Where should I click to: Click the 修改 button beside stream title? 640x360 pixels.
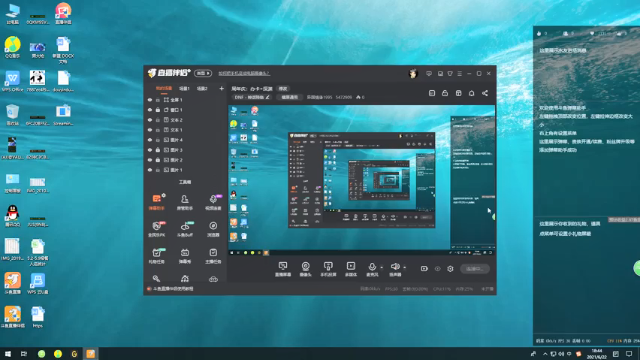pyautogui.click(x=283, y=89)
